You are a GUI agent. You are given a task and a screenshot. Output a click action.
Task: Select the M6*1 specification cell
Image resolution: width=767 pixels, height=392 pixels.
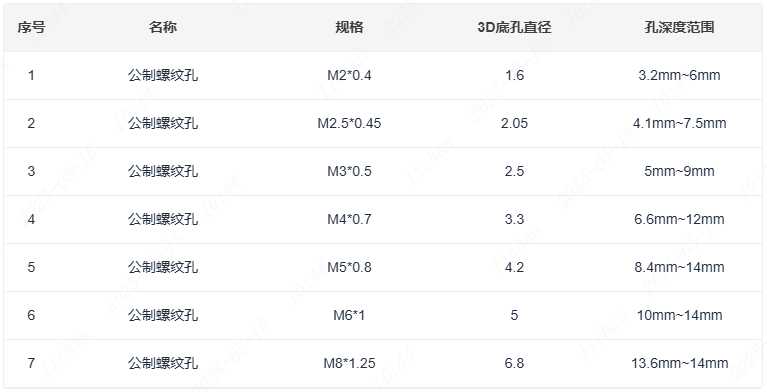[x=349, y=315]
